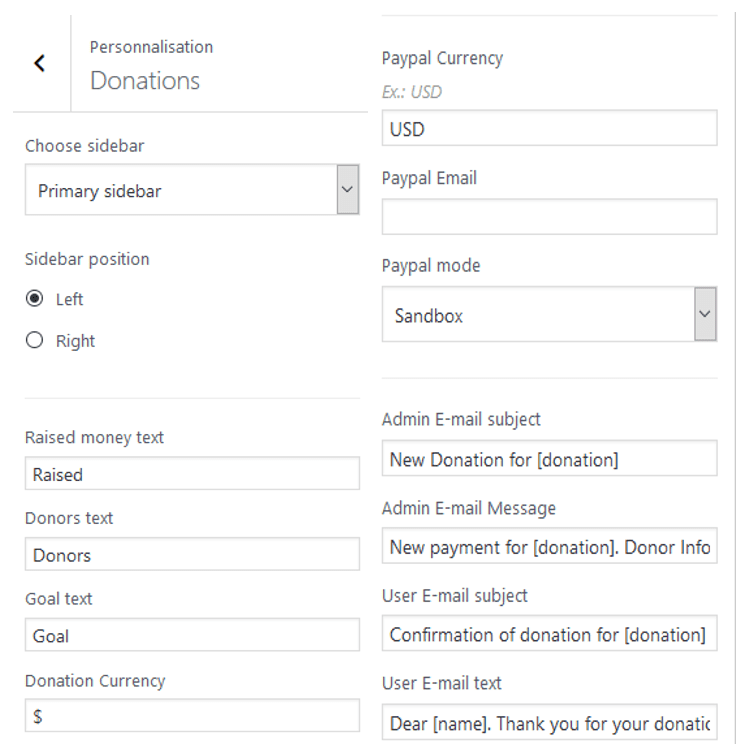Select the Left sidebar position radio
Viewport: 736px width, 744px height.
(34, 299)
